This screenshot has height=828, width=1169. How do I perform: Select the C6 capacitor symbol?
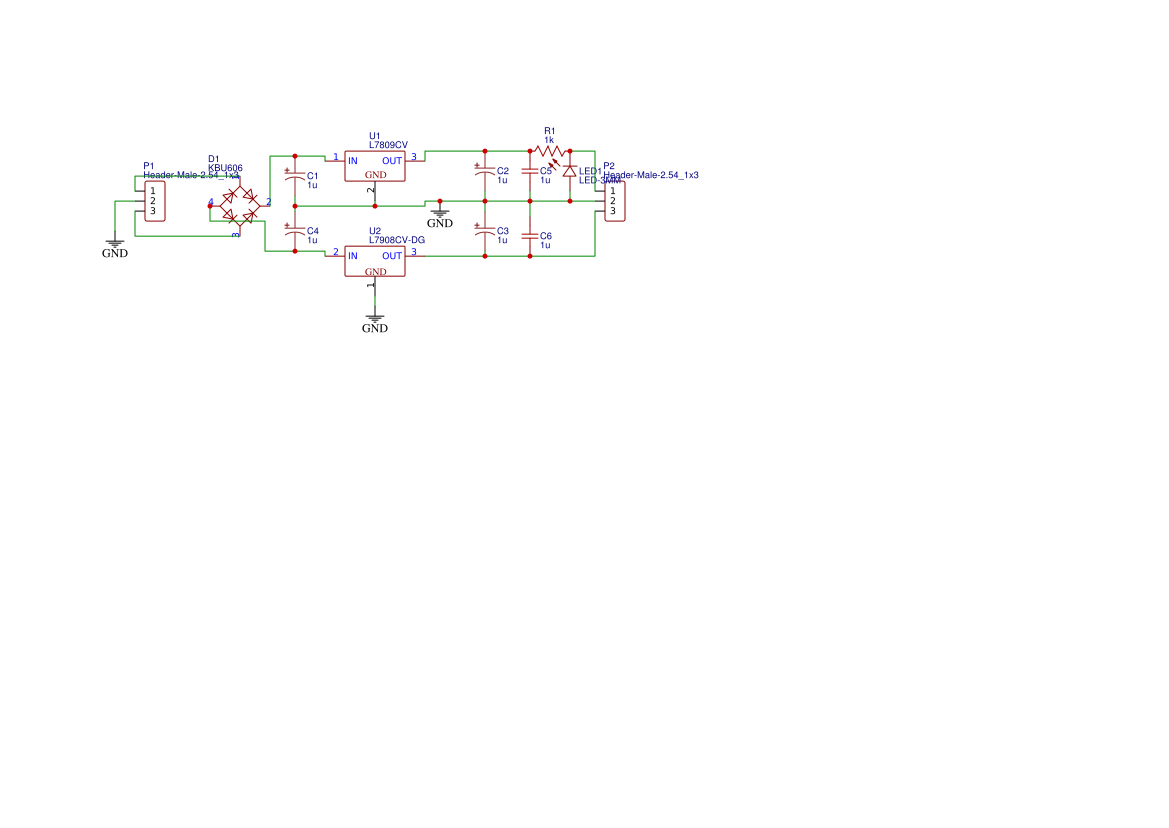(529, 236)
